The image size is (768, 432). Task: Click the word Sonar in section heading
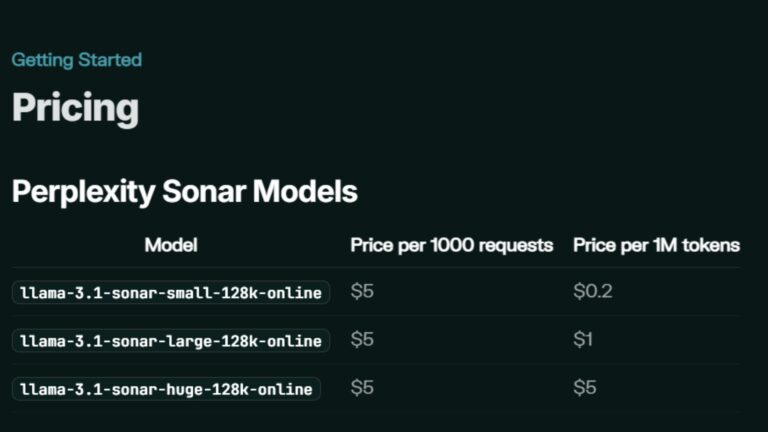[204, 191]
